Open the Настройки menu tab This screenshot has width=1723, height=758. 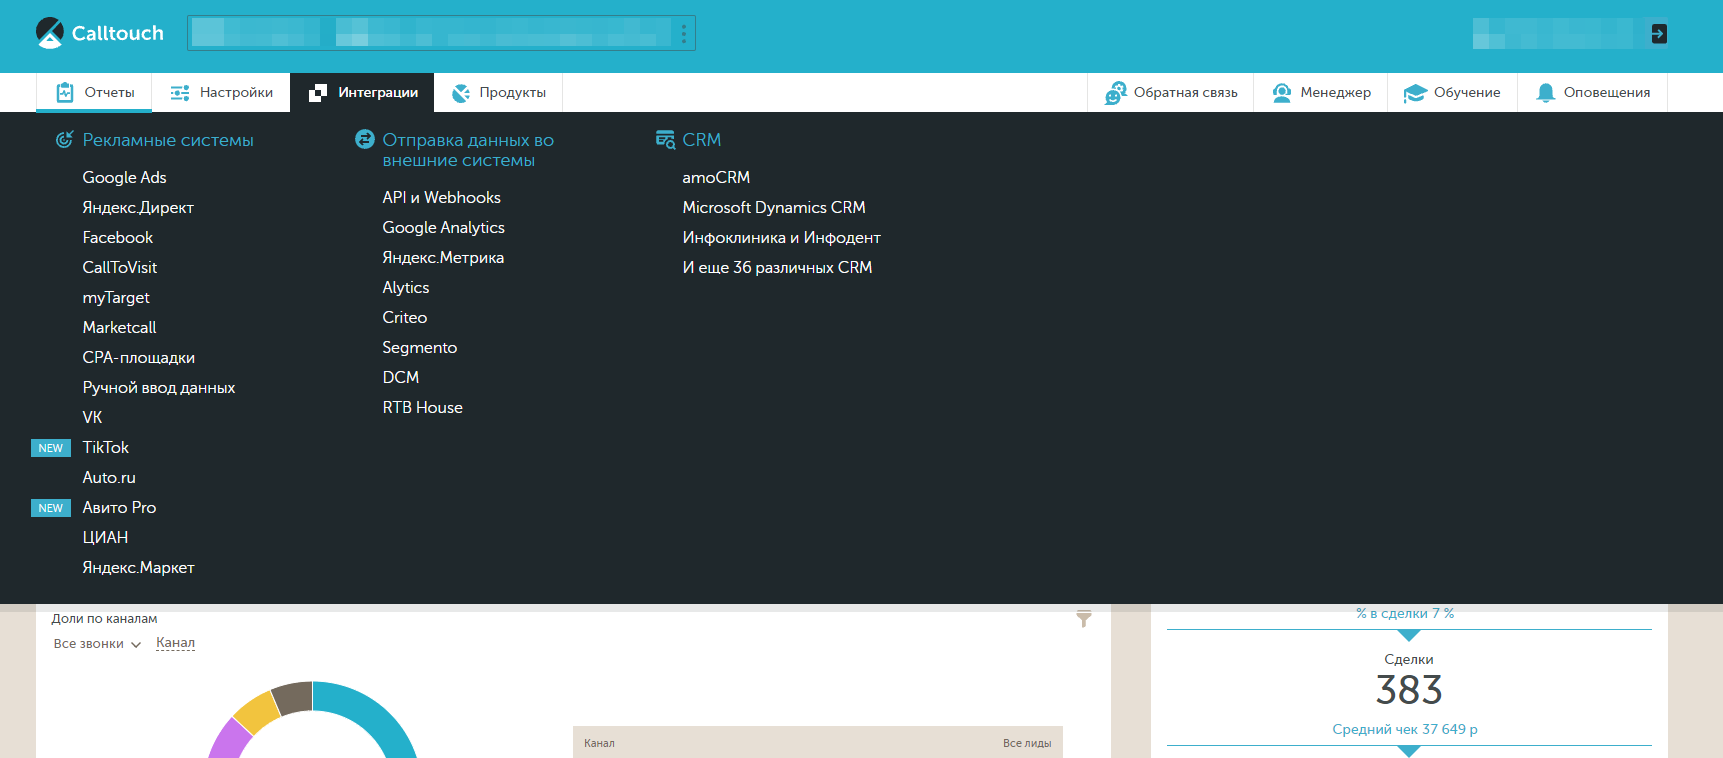[x=221, y=93]
